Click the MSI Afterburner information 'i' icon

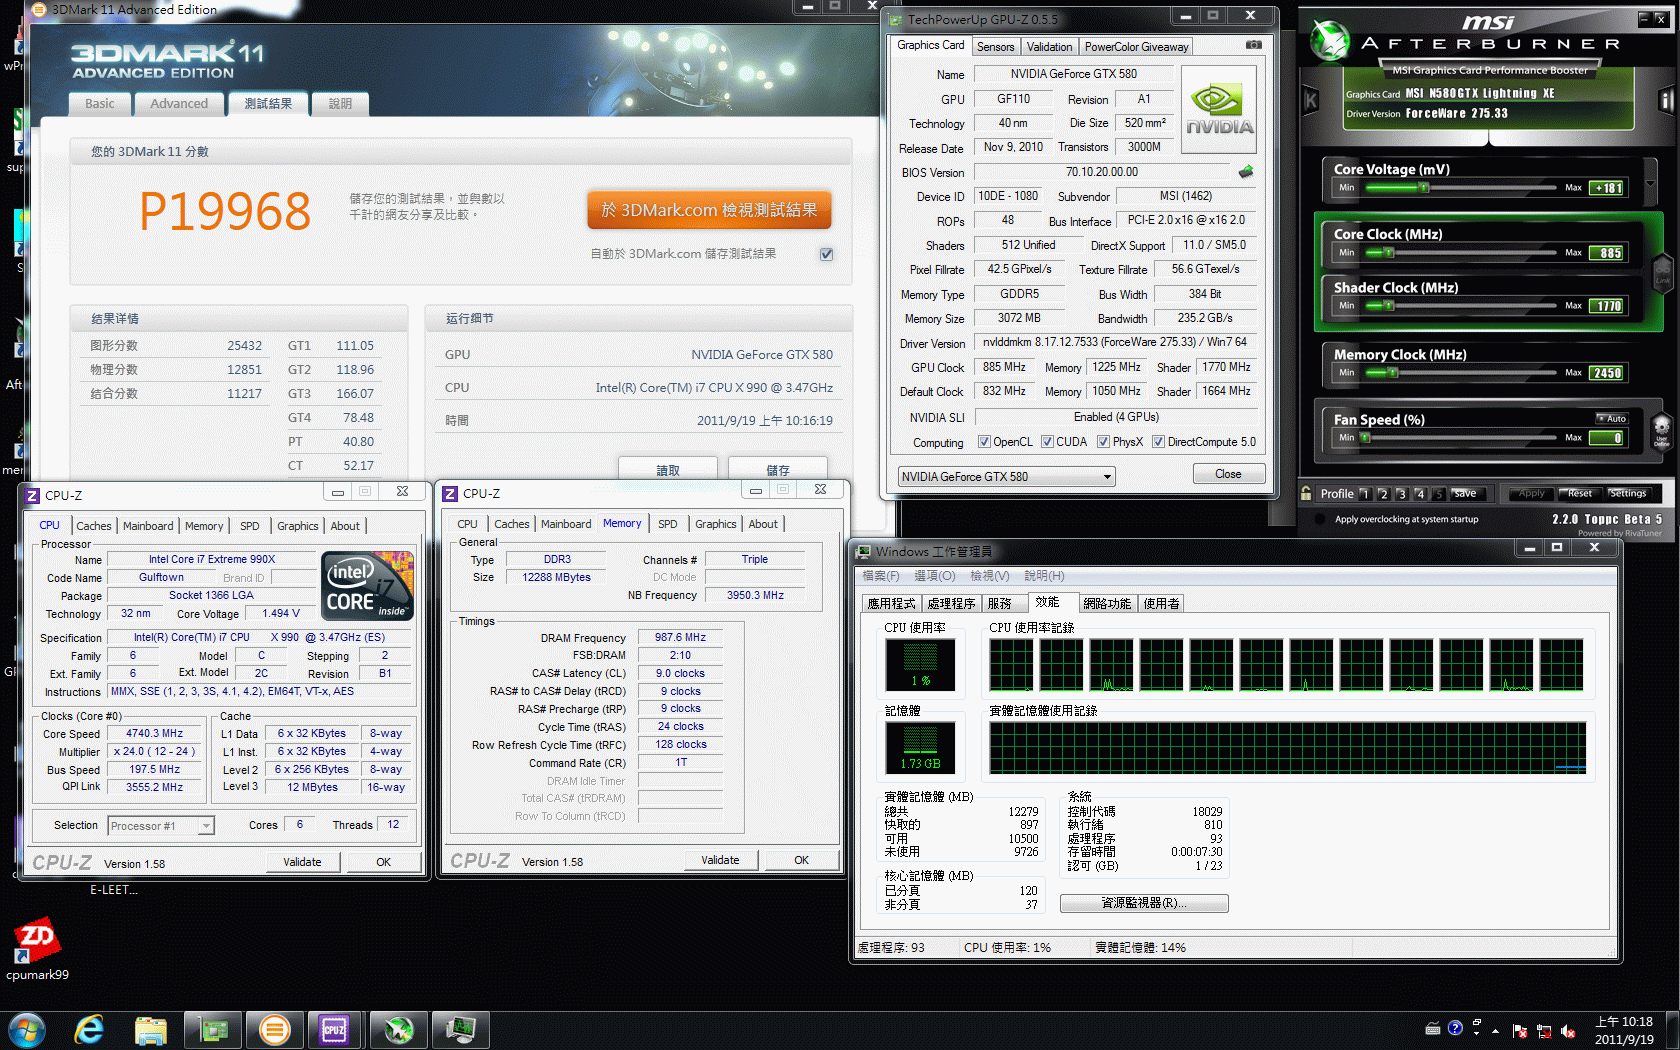[1666, 100]
